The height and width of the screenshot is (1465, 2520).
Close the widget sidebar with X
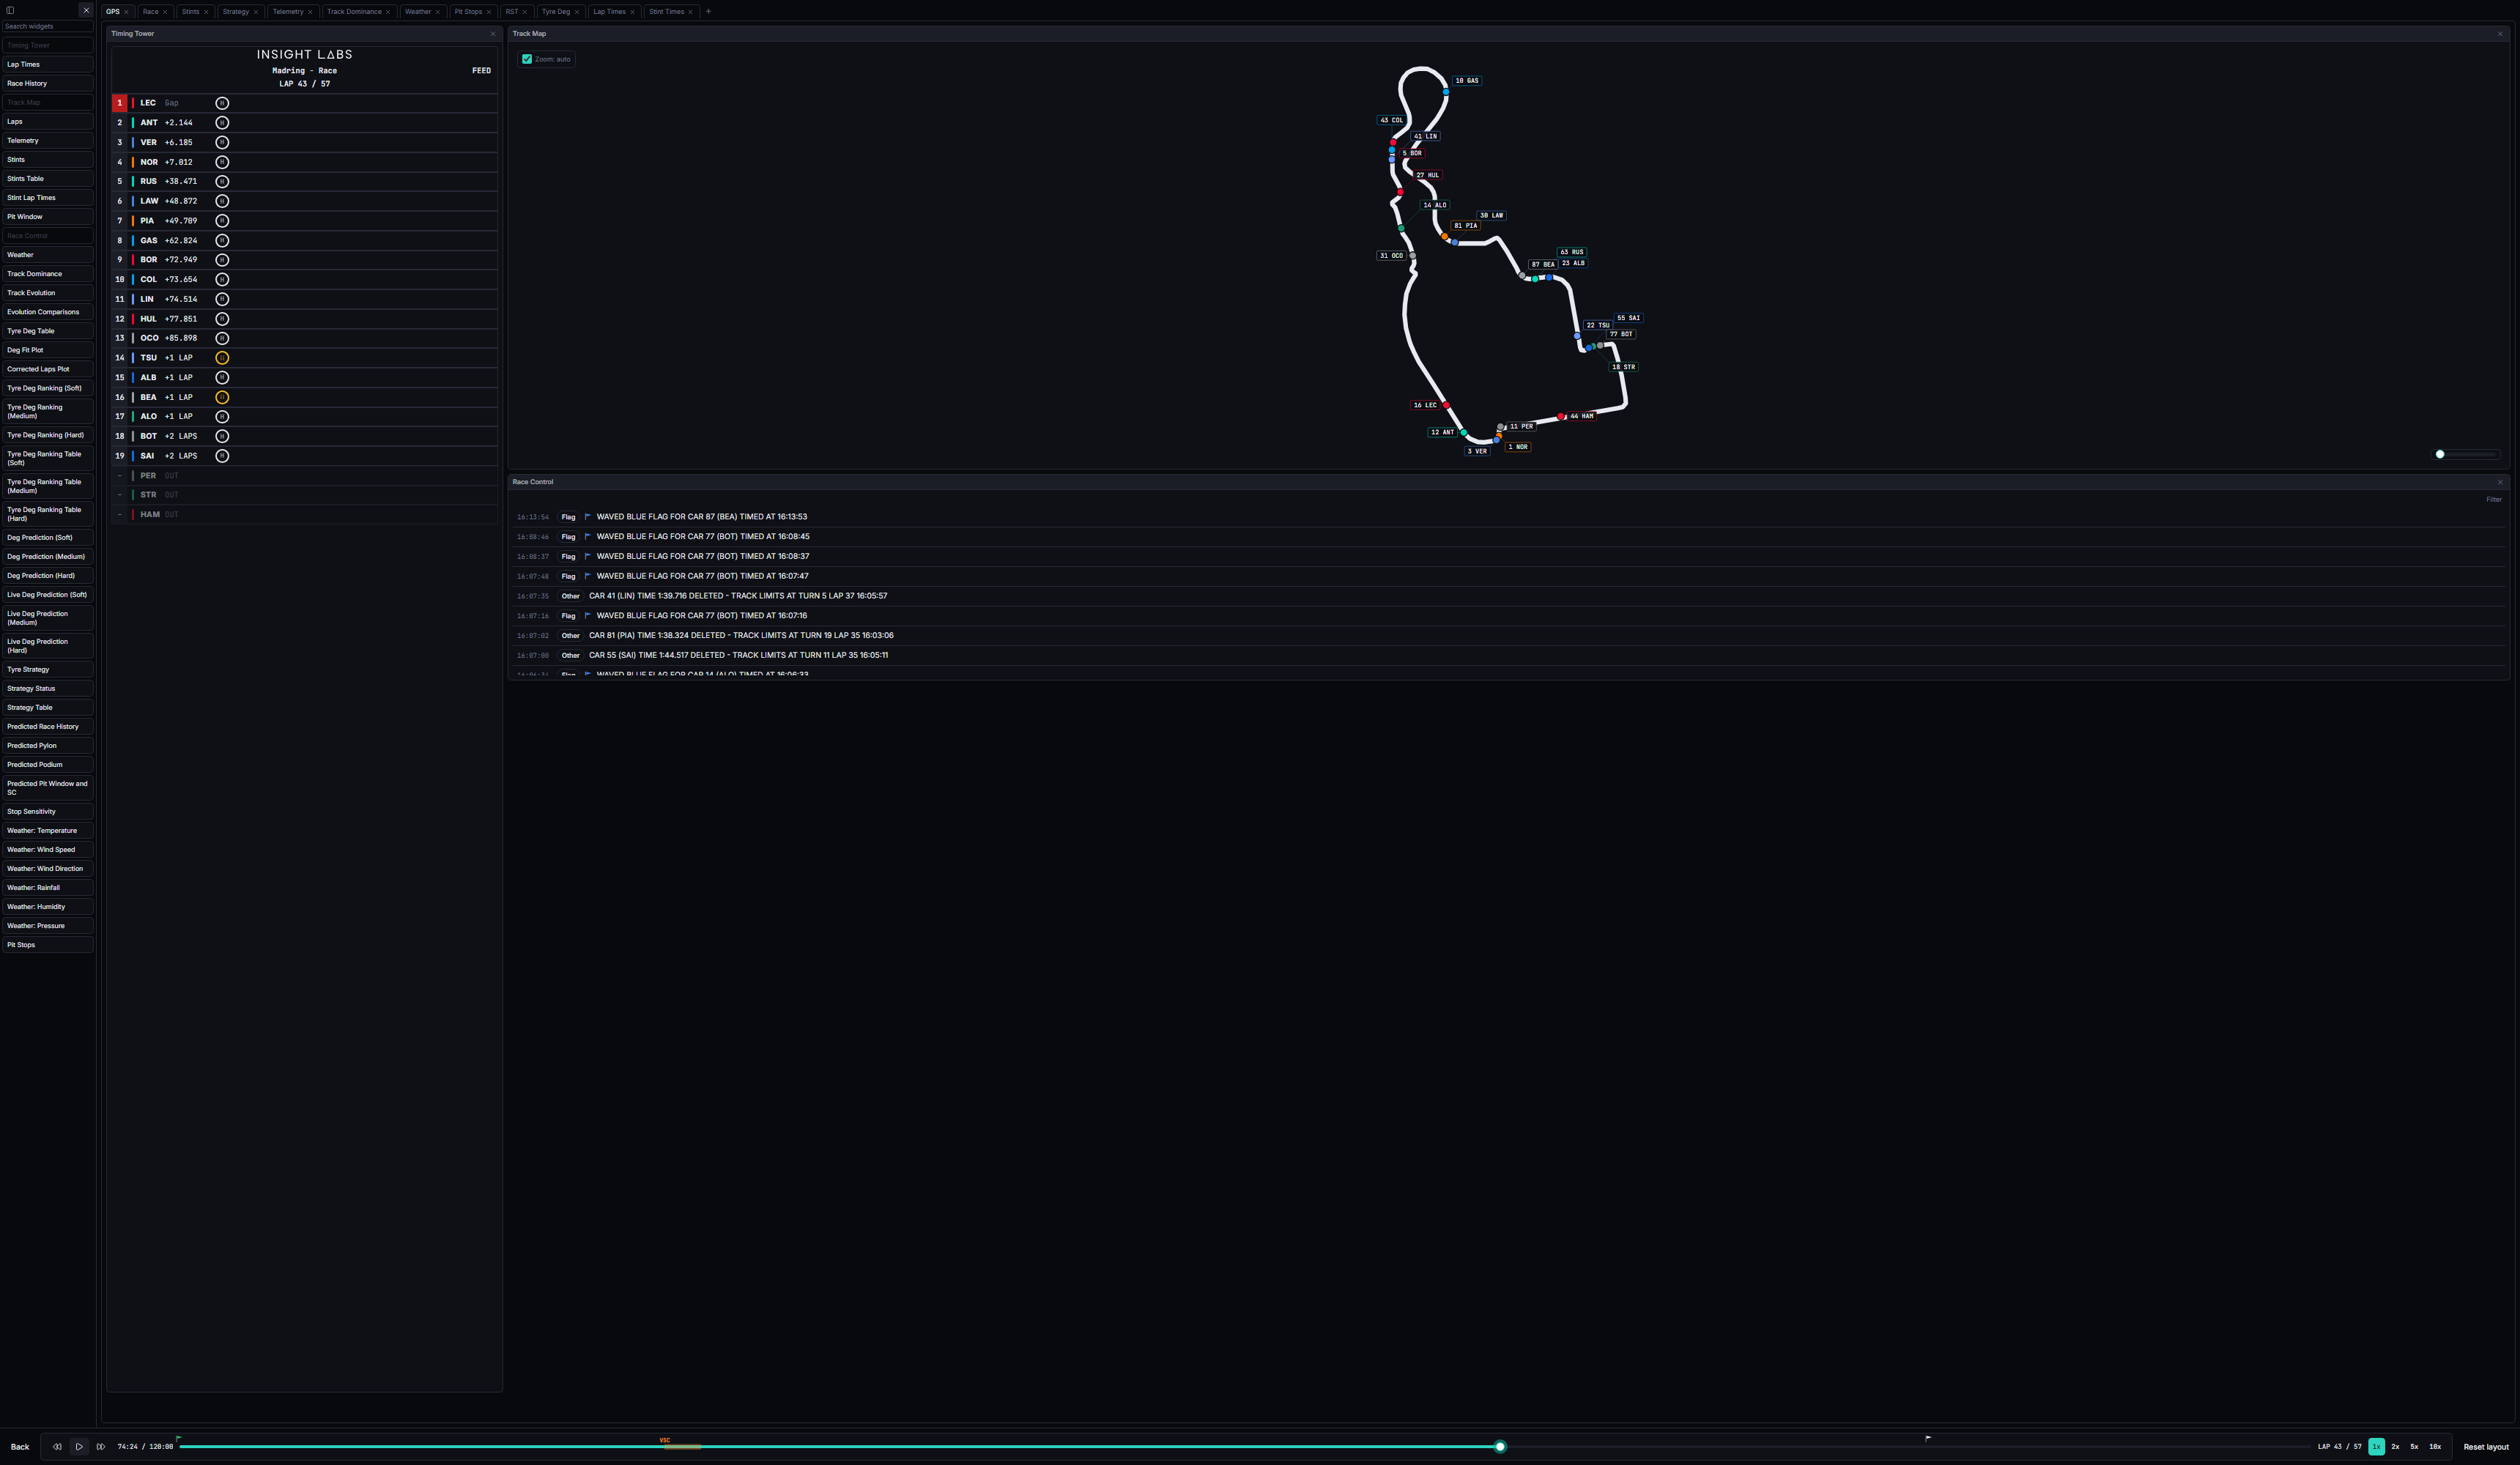(86, 10)
